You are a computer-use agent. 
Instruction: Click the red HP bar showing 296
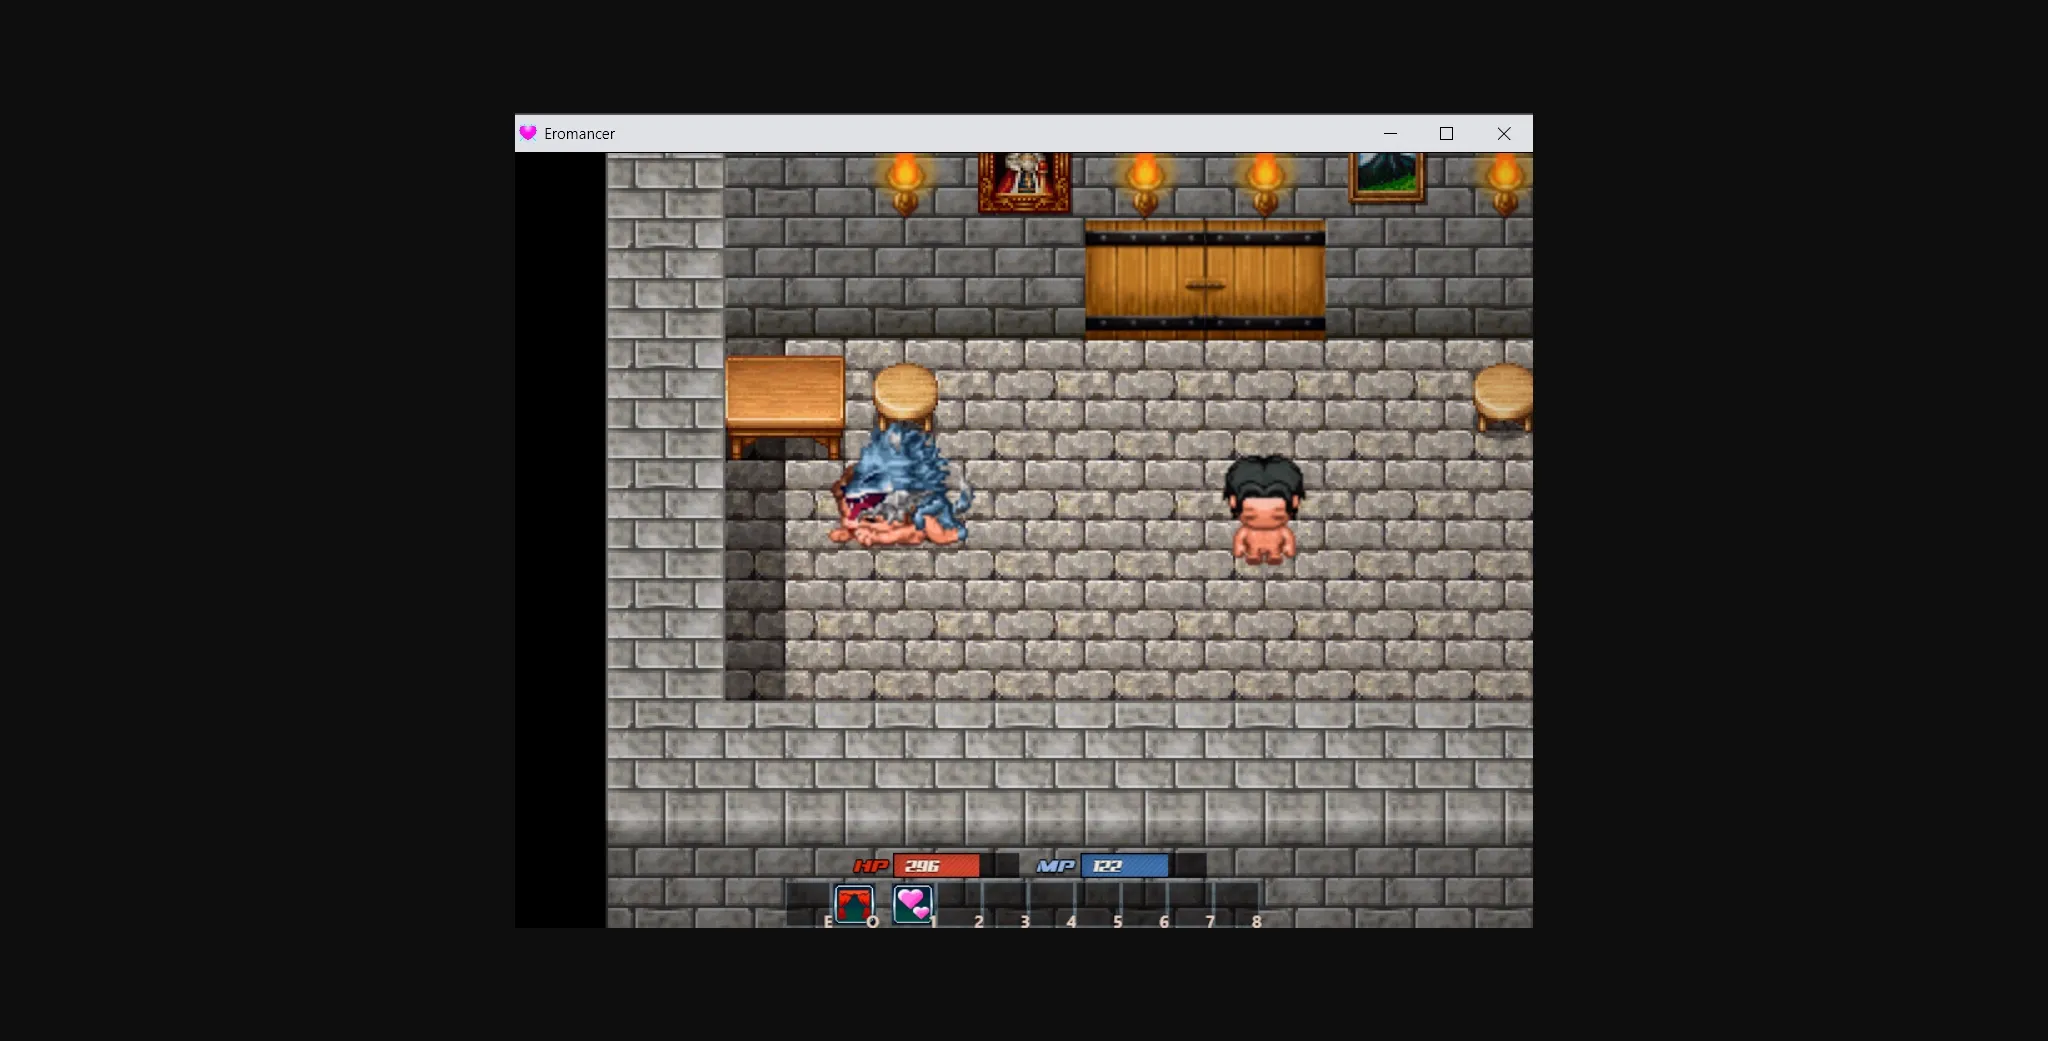point(938,865)
